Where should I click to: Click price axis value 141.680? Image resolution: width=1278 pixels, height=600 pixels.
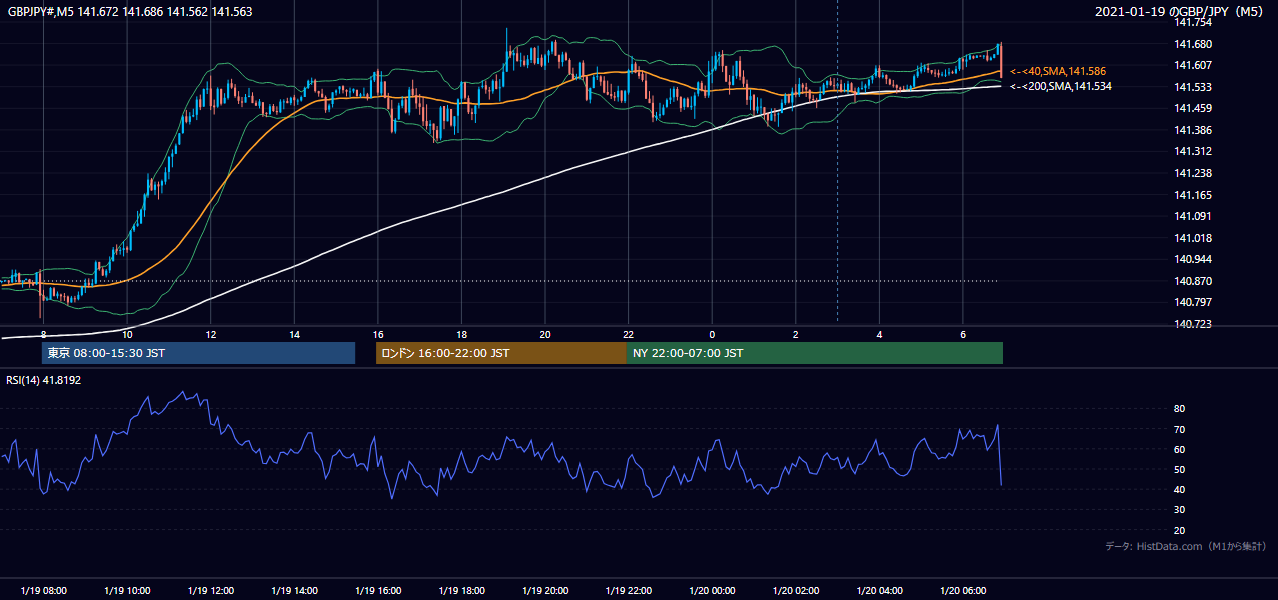point(1192,44)
